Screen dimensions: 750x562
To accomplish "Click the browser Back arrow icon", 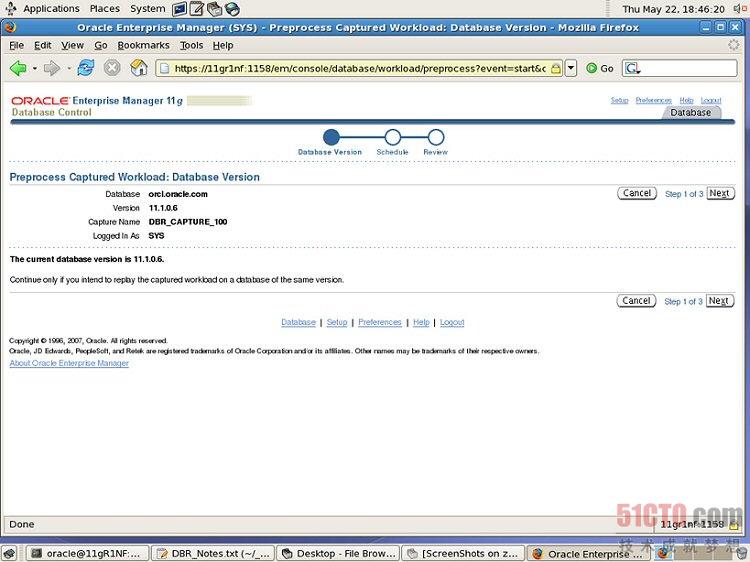I will point(18,68).
